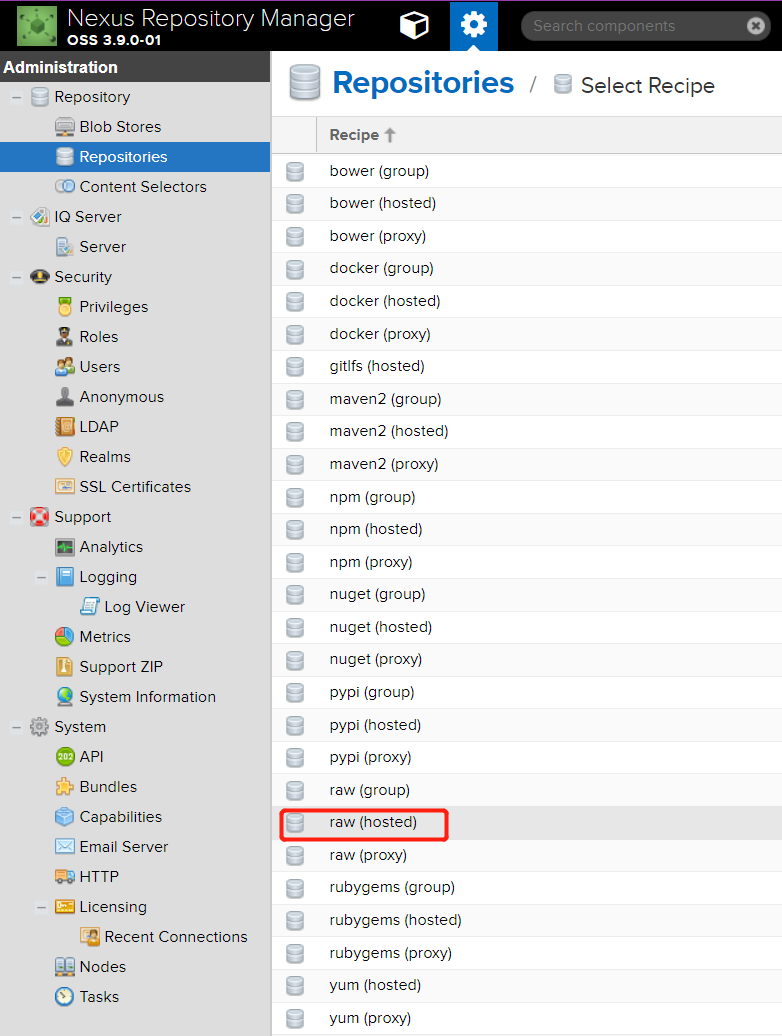Click the Tasks clock icon
This screenshot has height=1036, width=782.
coord(65,996)
